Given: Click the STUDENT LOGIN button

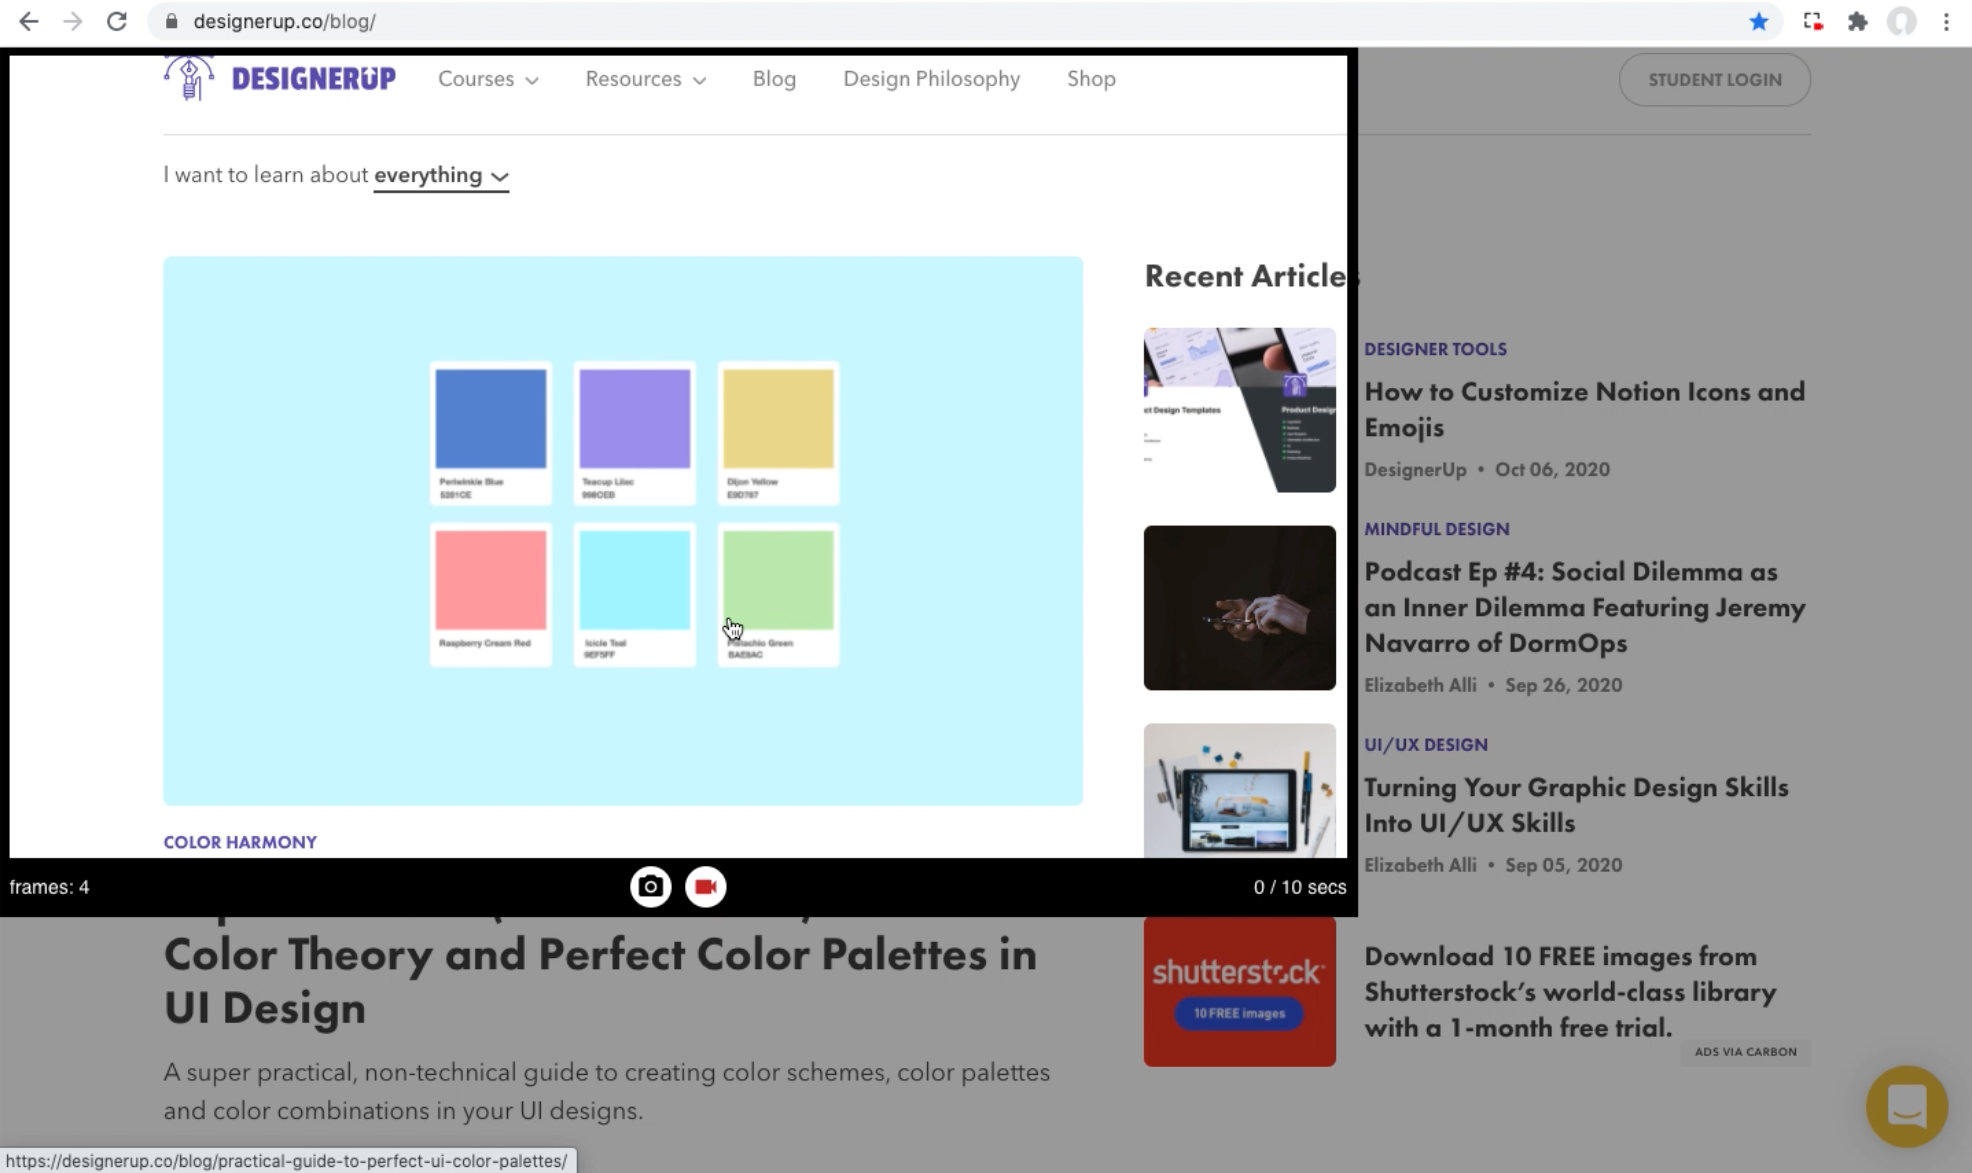Looking at the screenshot, I should 1714,80.
